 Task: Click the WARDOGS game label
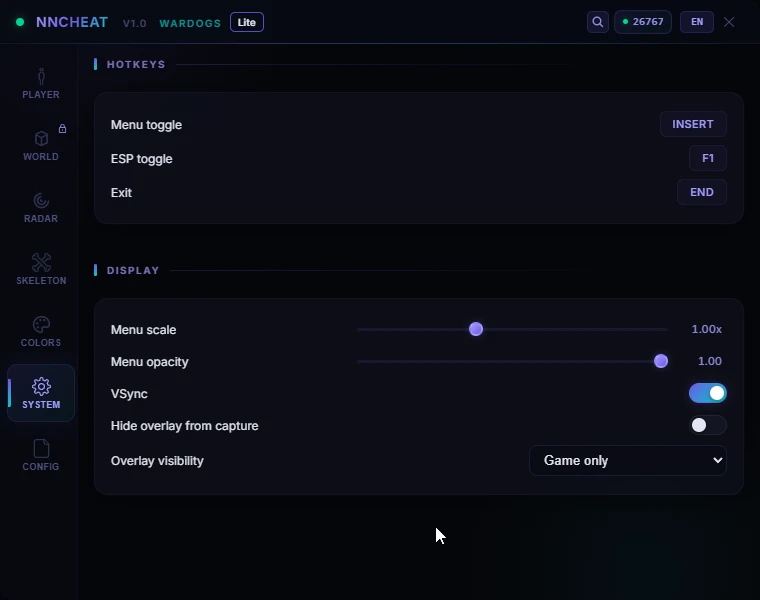click(x=190, y=23)
